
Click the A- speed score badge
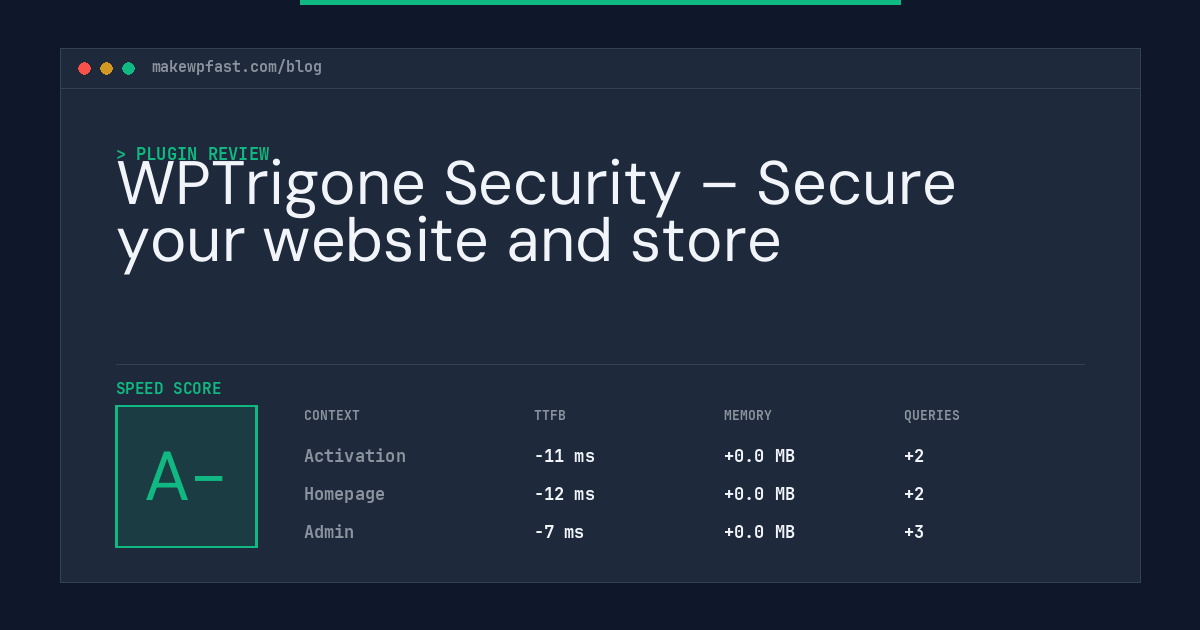(x=187, y=476)
